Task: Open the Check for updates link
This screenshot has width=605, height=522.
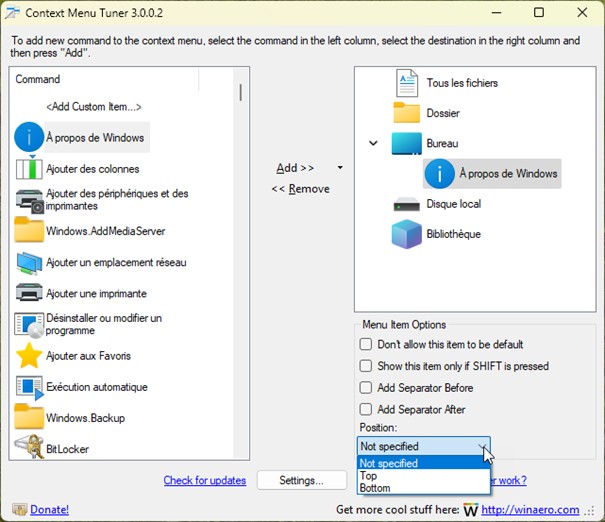Action: click(x=204, y=480)
